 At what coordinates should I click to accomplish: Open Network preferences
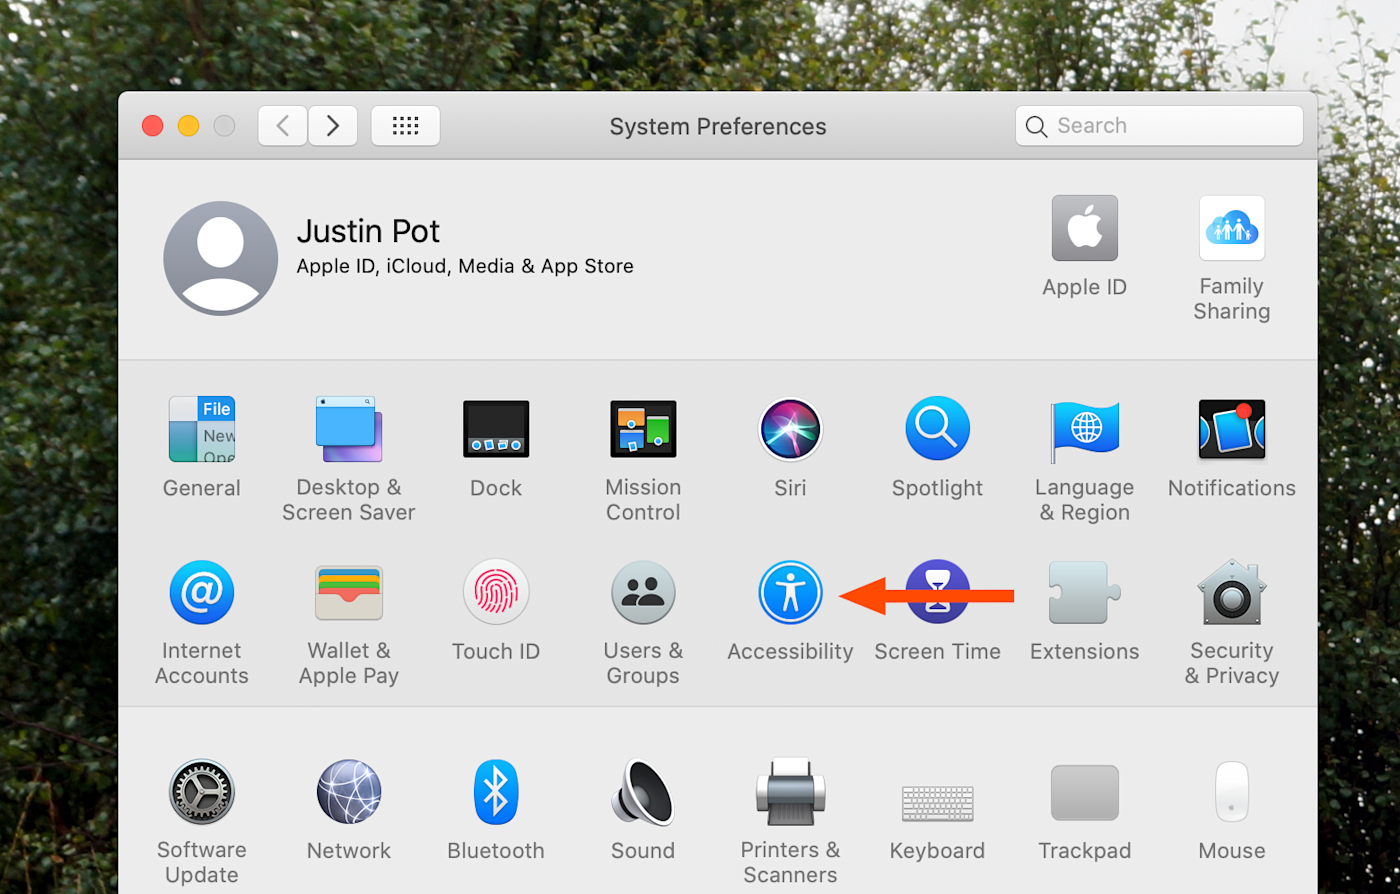pyautogui.click(x=349, y=792)
